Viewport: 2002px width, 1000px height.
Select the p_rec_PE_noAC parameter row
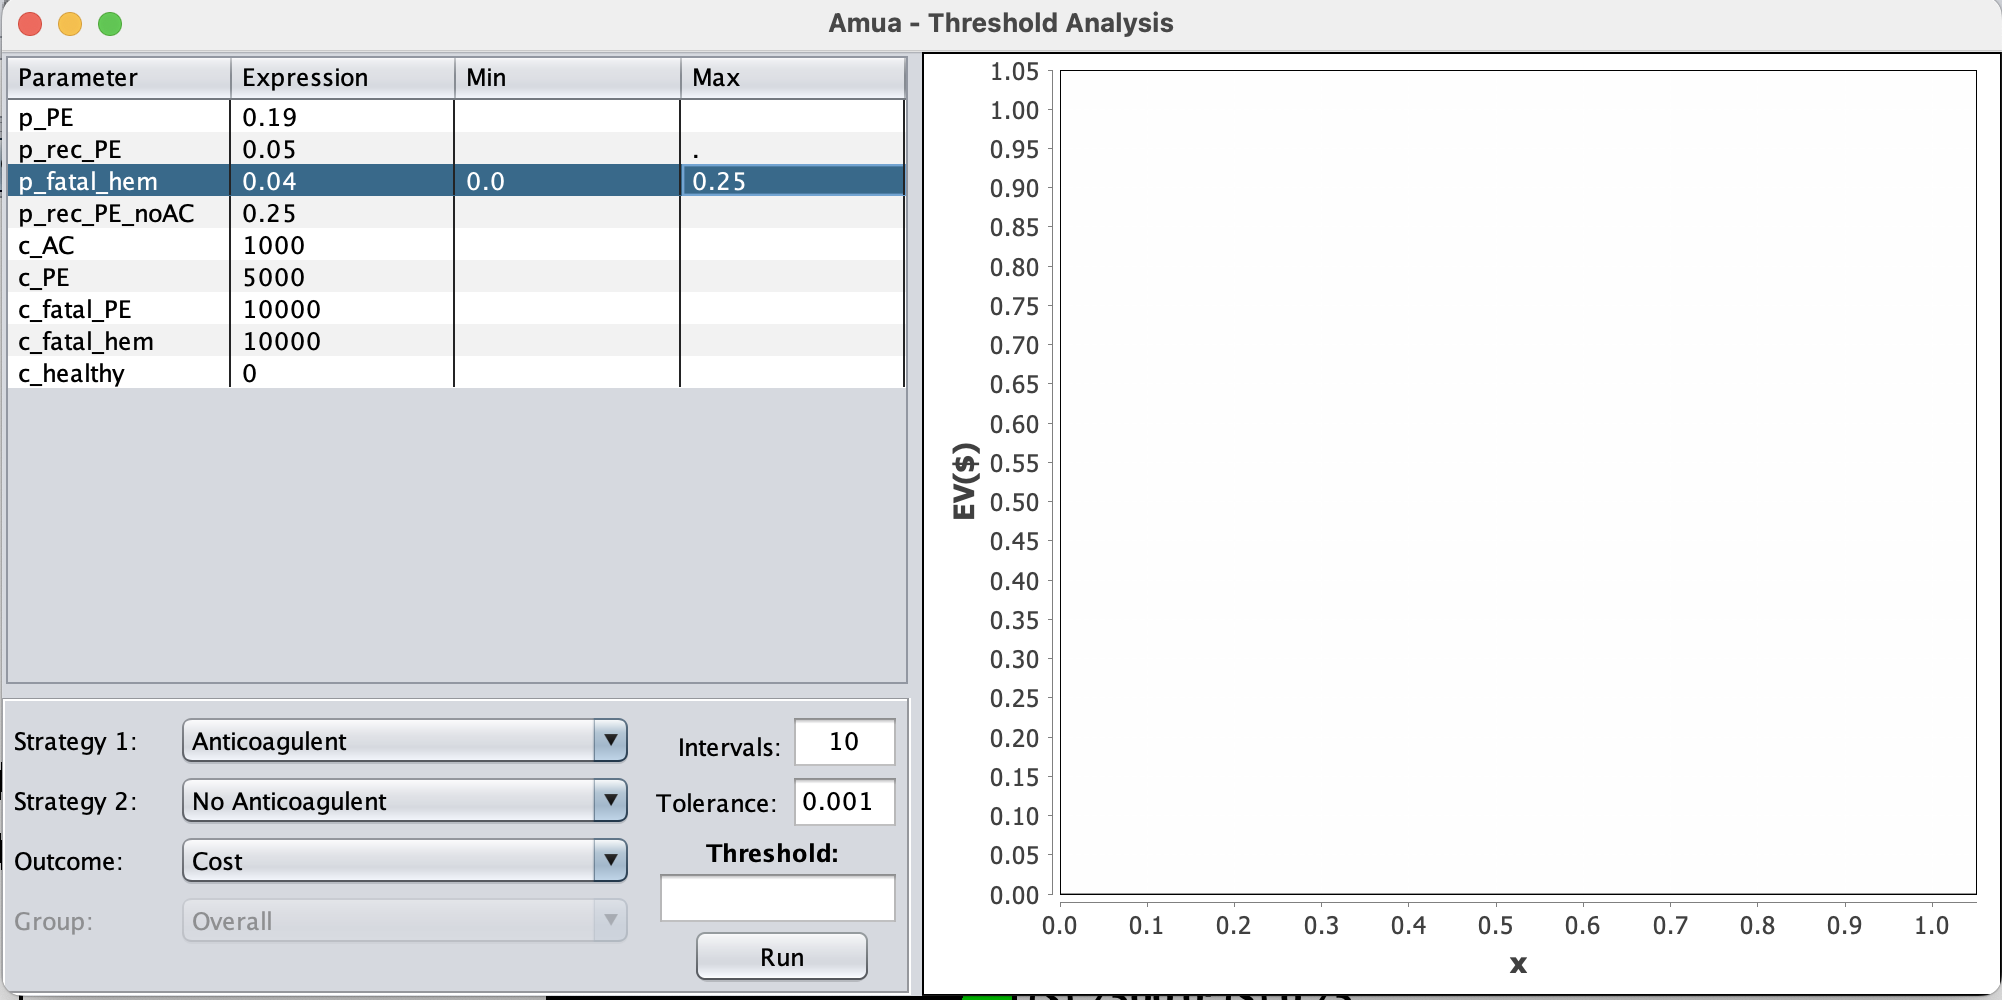tap(118, 213)
